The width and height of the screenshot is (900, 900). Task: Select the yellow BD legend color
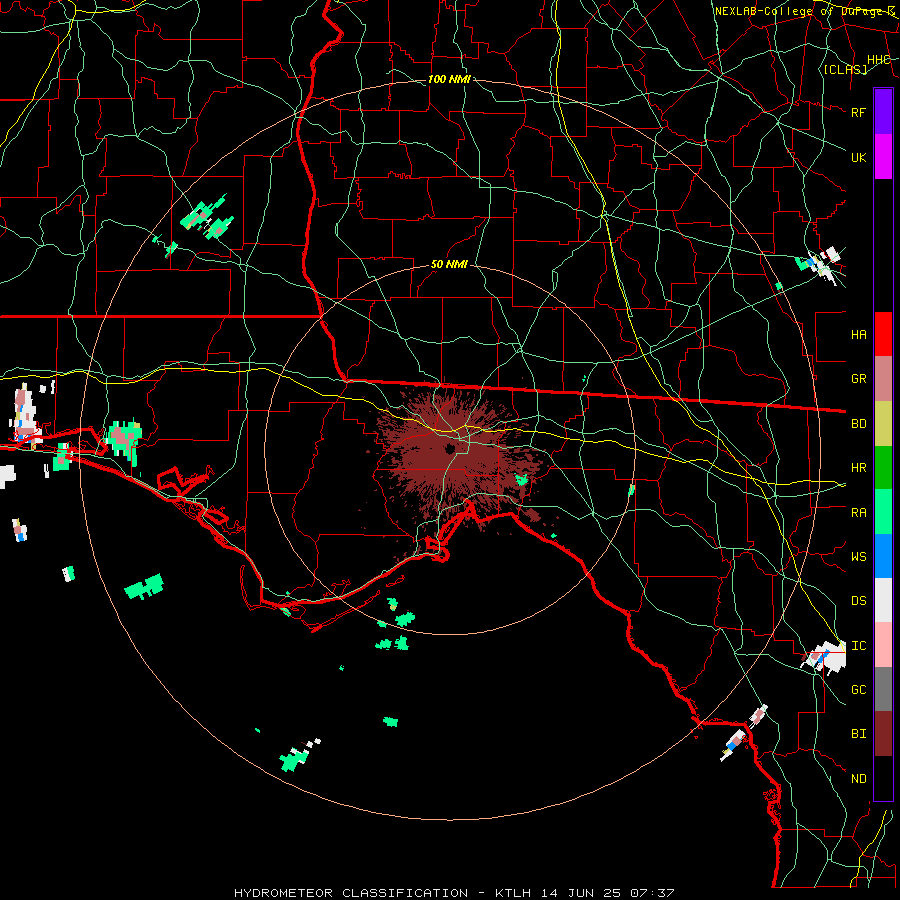[x=883, y=423]
